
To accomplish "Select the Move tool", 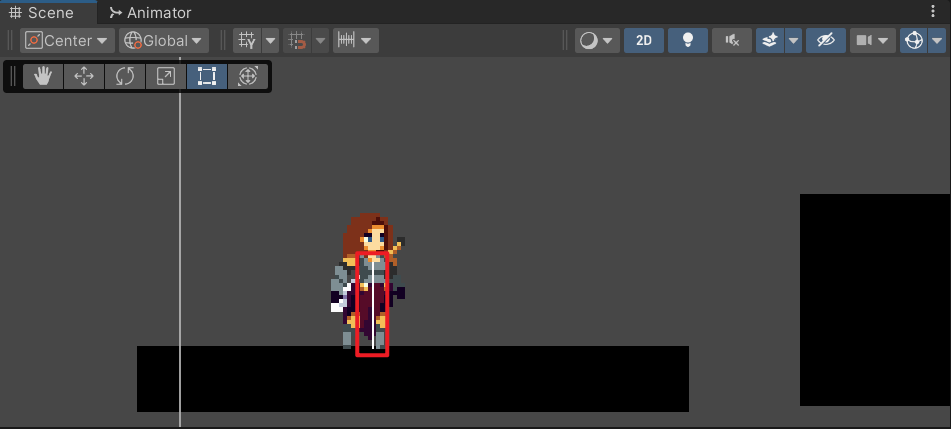I will point(84,77).
